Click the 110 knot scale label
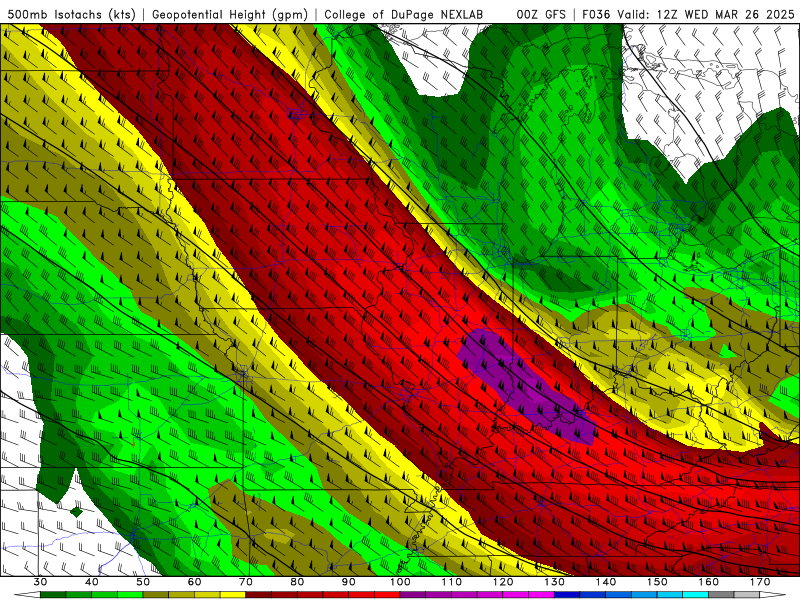This screenshot has width=800, height=600. 452,582
